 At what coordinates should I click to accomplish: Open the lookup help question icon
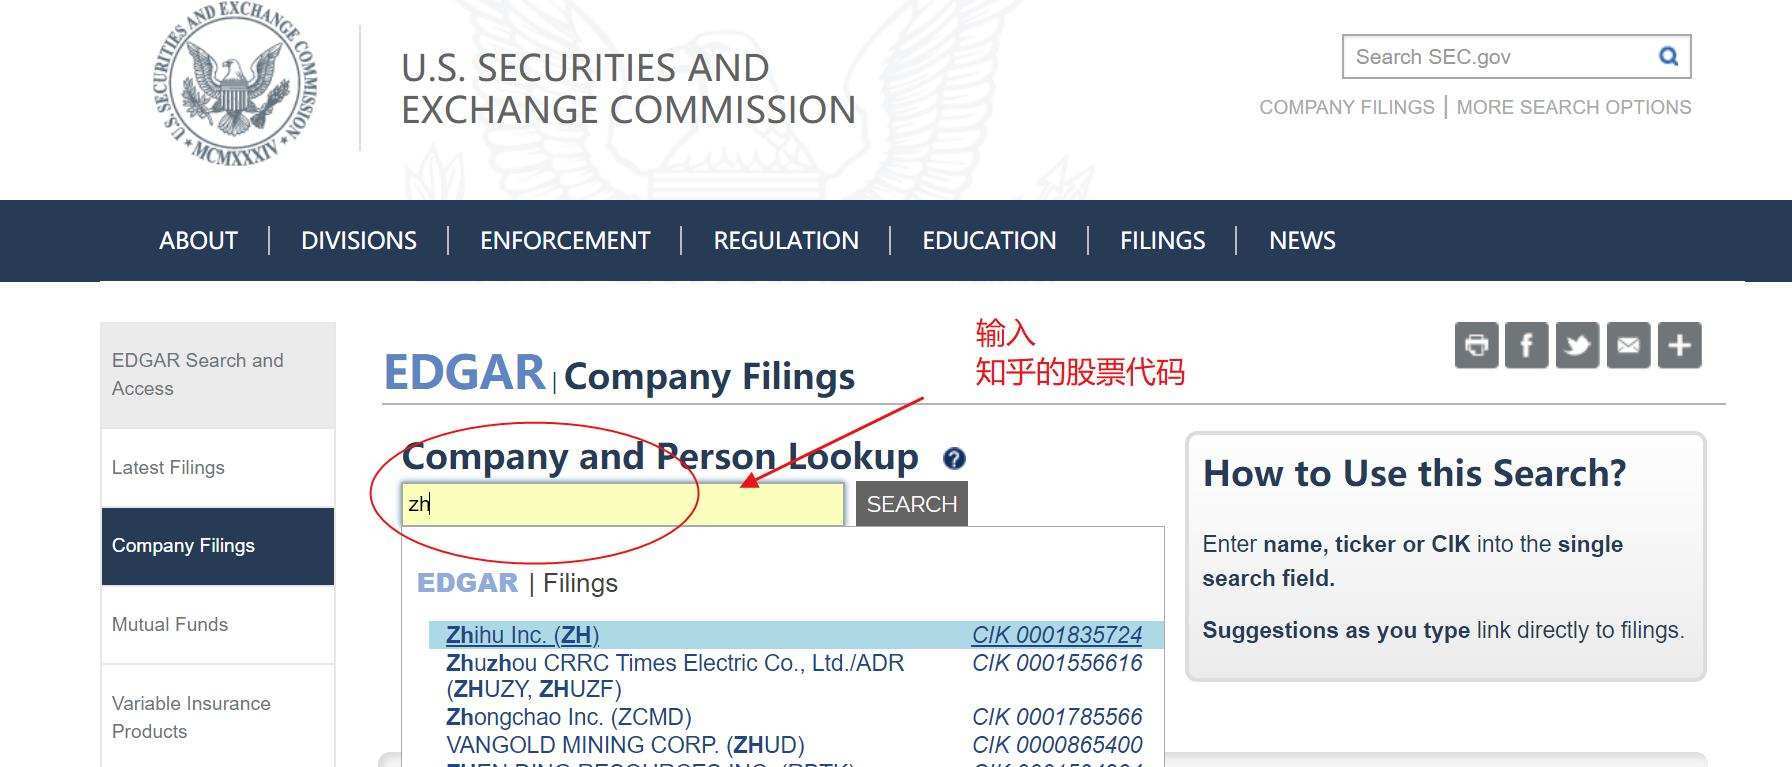coord(954,459)
